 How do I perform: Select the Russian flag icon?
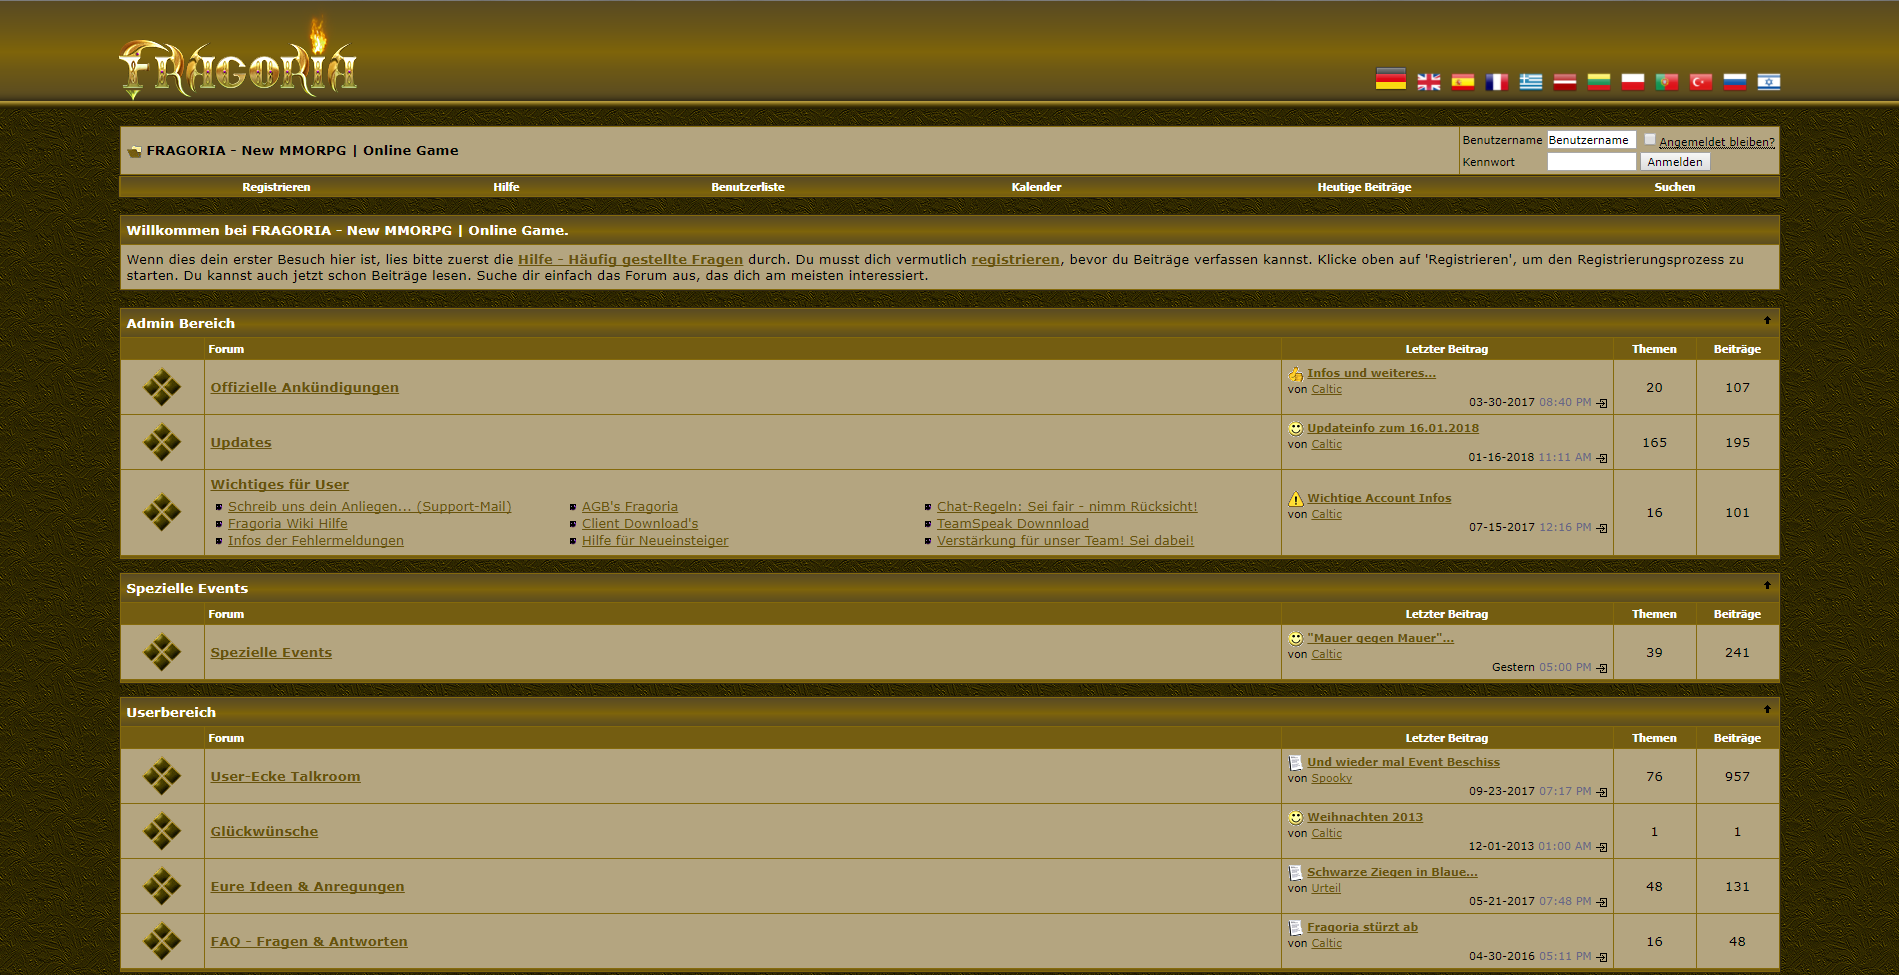pos(1735,82)
